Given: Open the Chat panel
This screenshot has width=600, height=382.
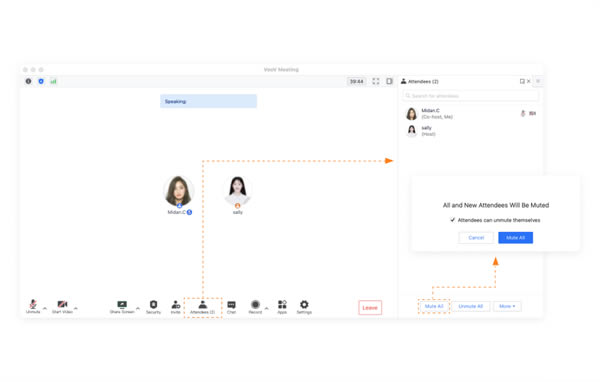Looking at the screenshot, I should click(232, 307).
